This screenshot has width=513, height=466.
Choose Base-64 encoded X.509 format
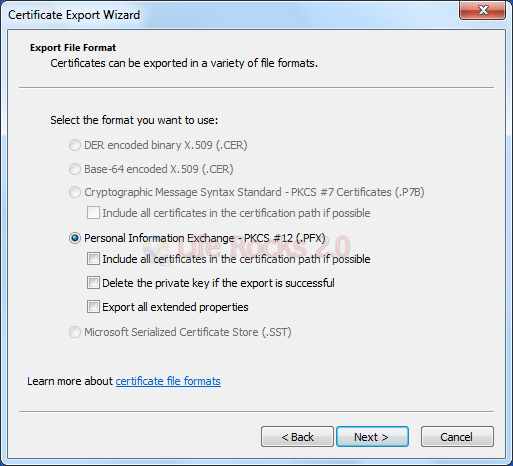75,169
